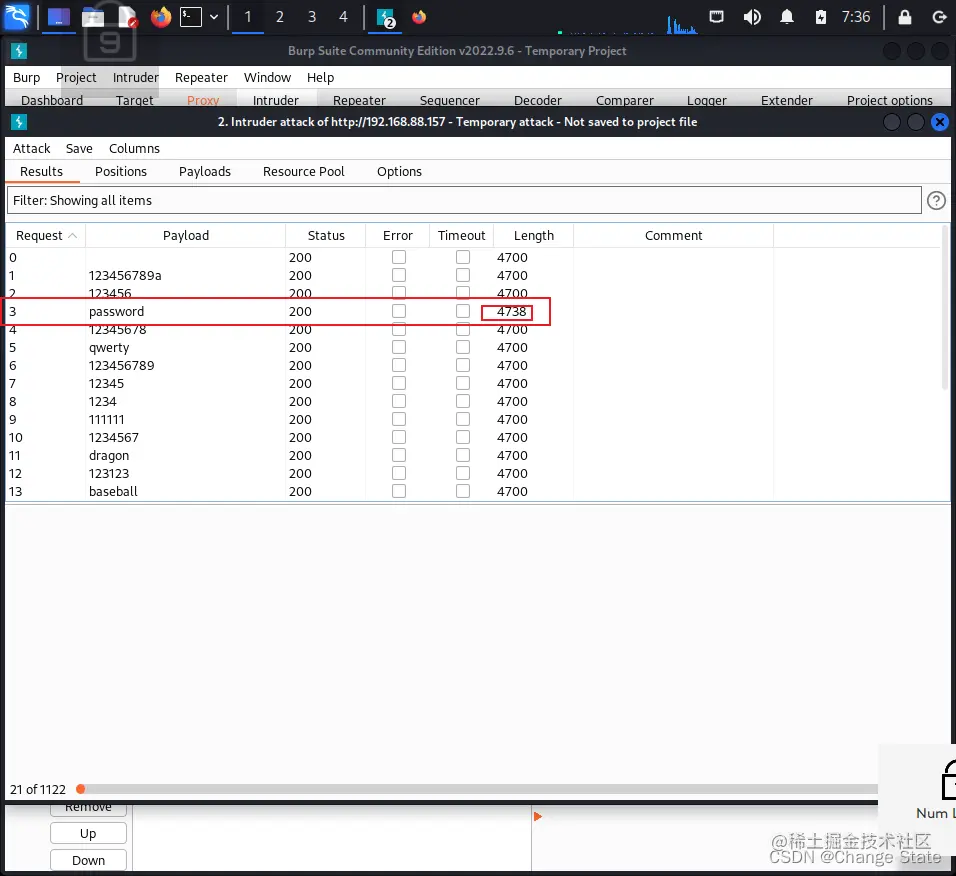Switch to the Extender tab
Viewport: 956px width, 876px height.
point(787,100)
